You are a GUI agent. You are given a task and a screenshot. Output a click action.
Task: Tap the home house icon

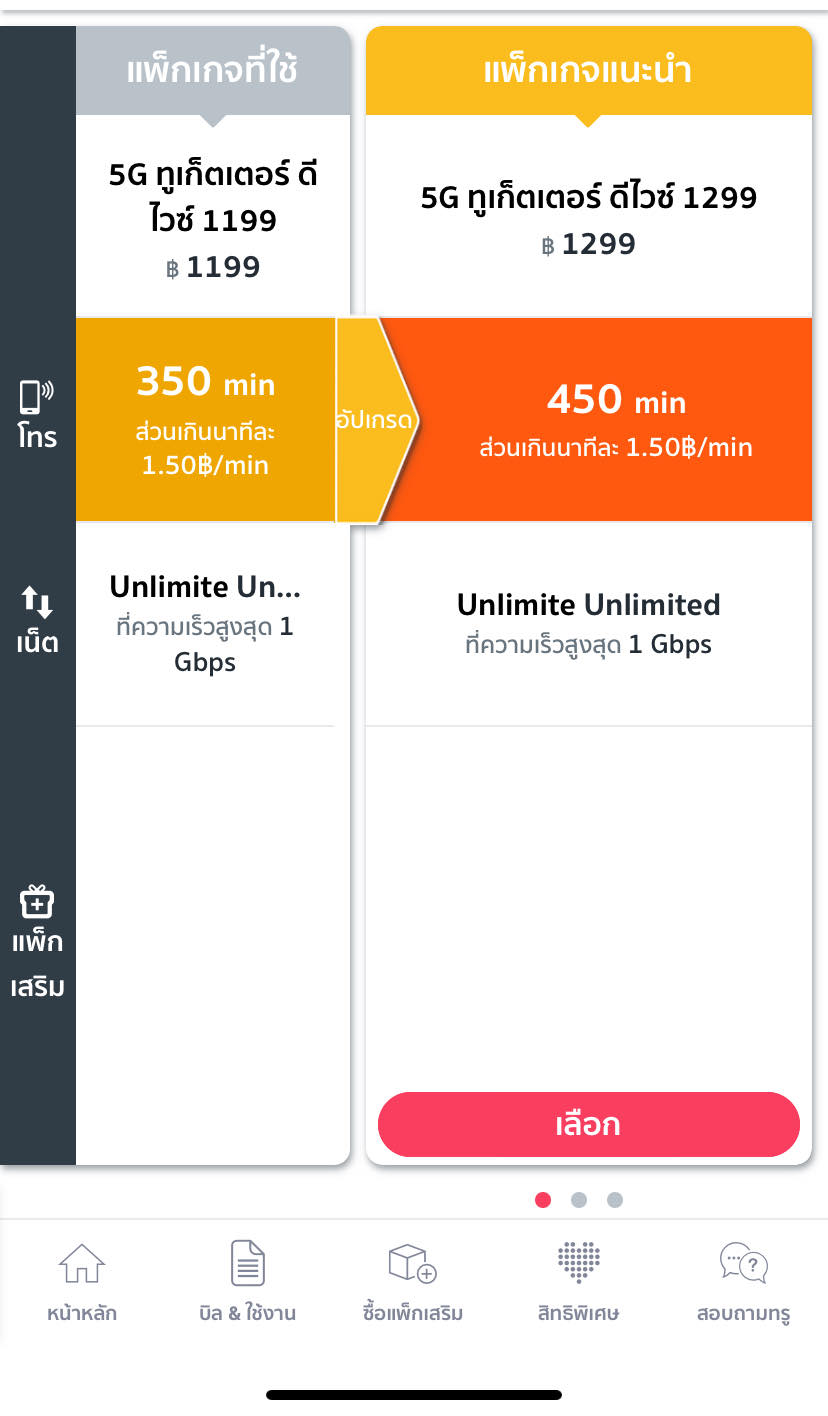(x=82, y=1264)
